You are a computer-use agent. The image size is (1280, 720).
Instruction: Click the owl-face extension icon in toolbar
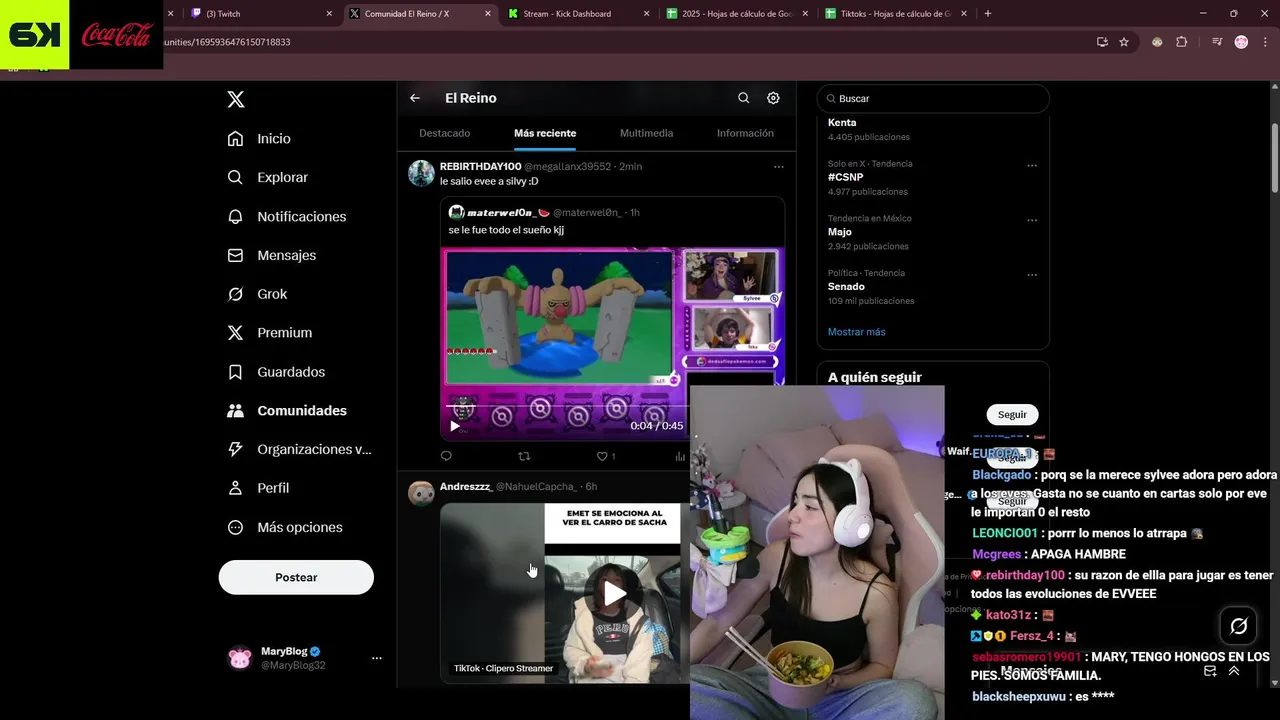(1157, 42)
